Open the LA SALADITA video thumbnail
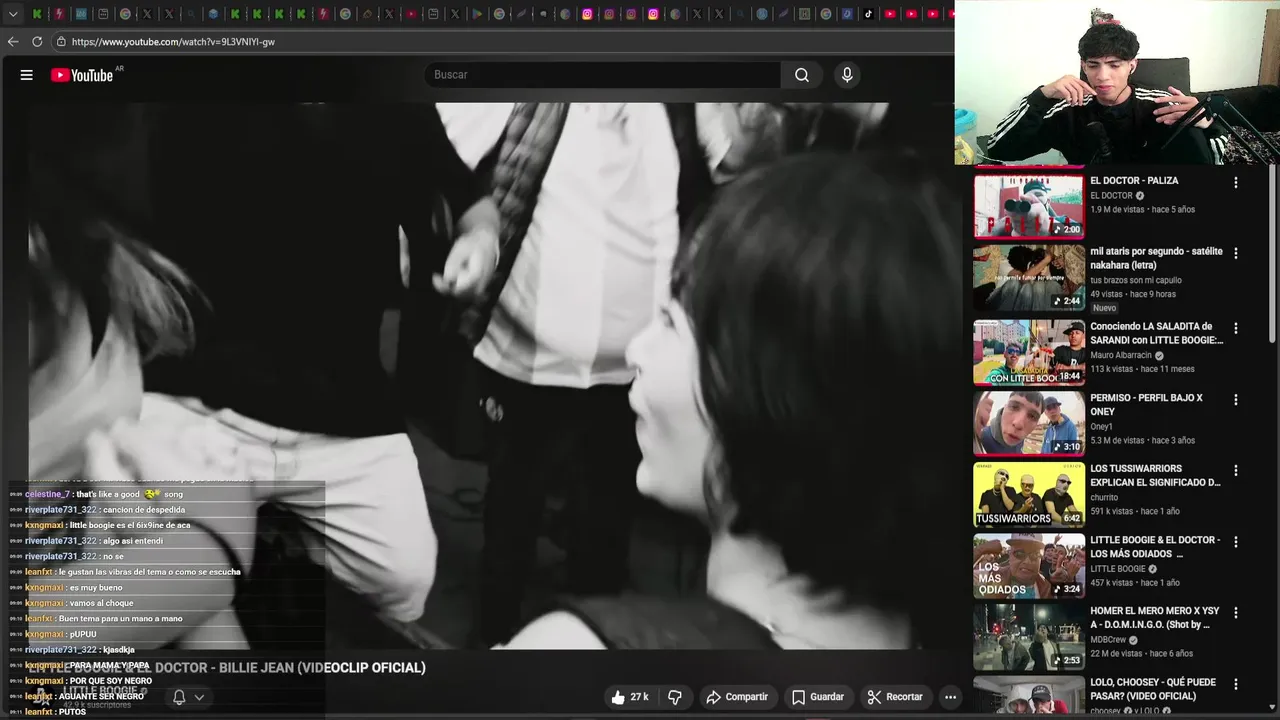Viewport: 1280px width, 720px height. coord(1029,352)
